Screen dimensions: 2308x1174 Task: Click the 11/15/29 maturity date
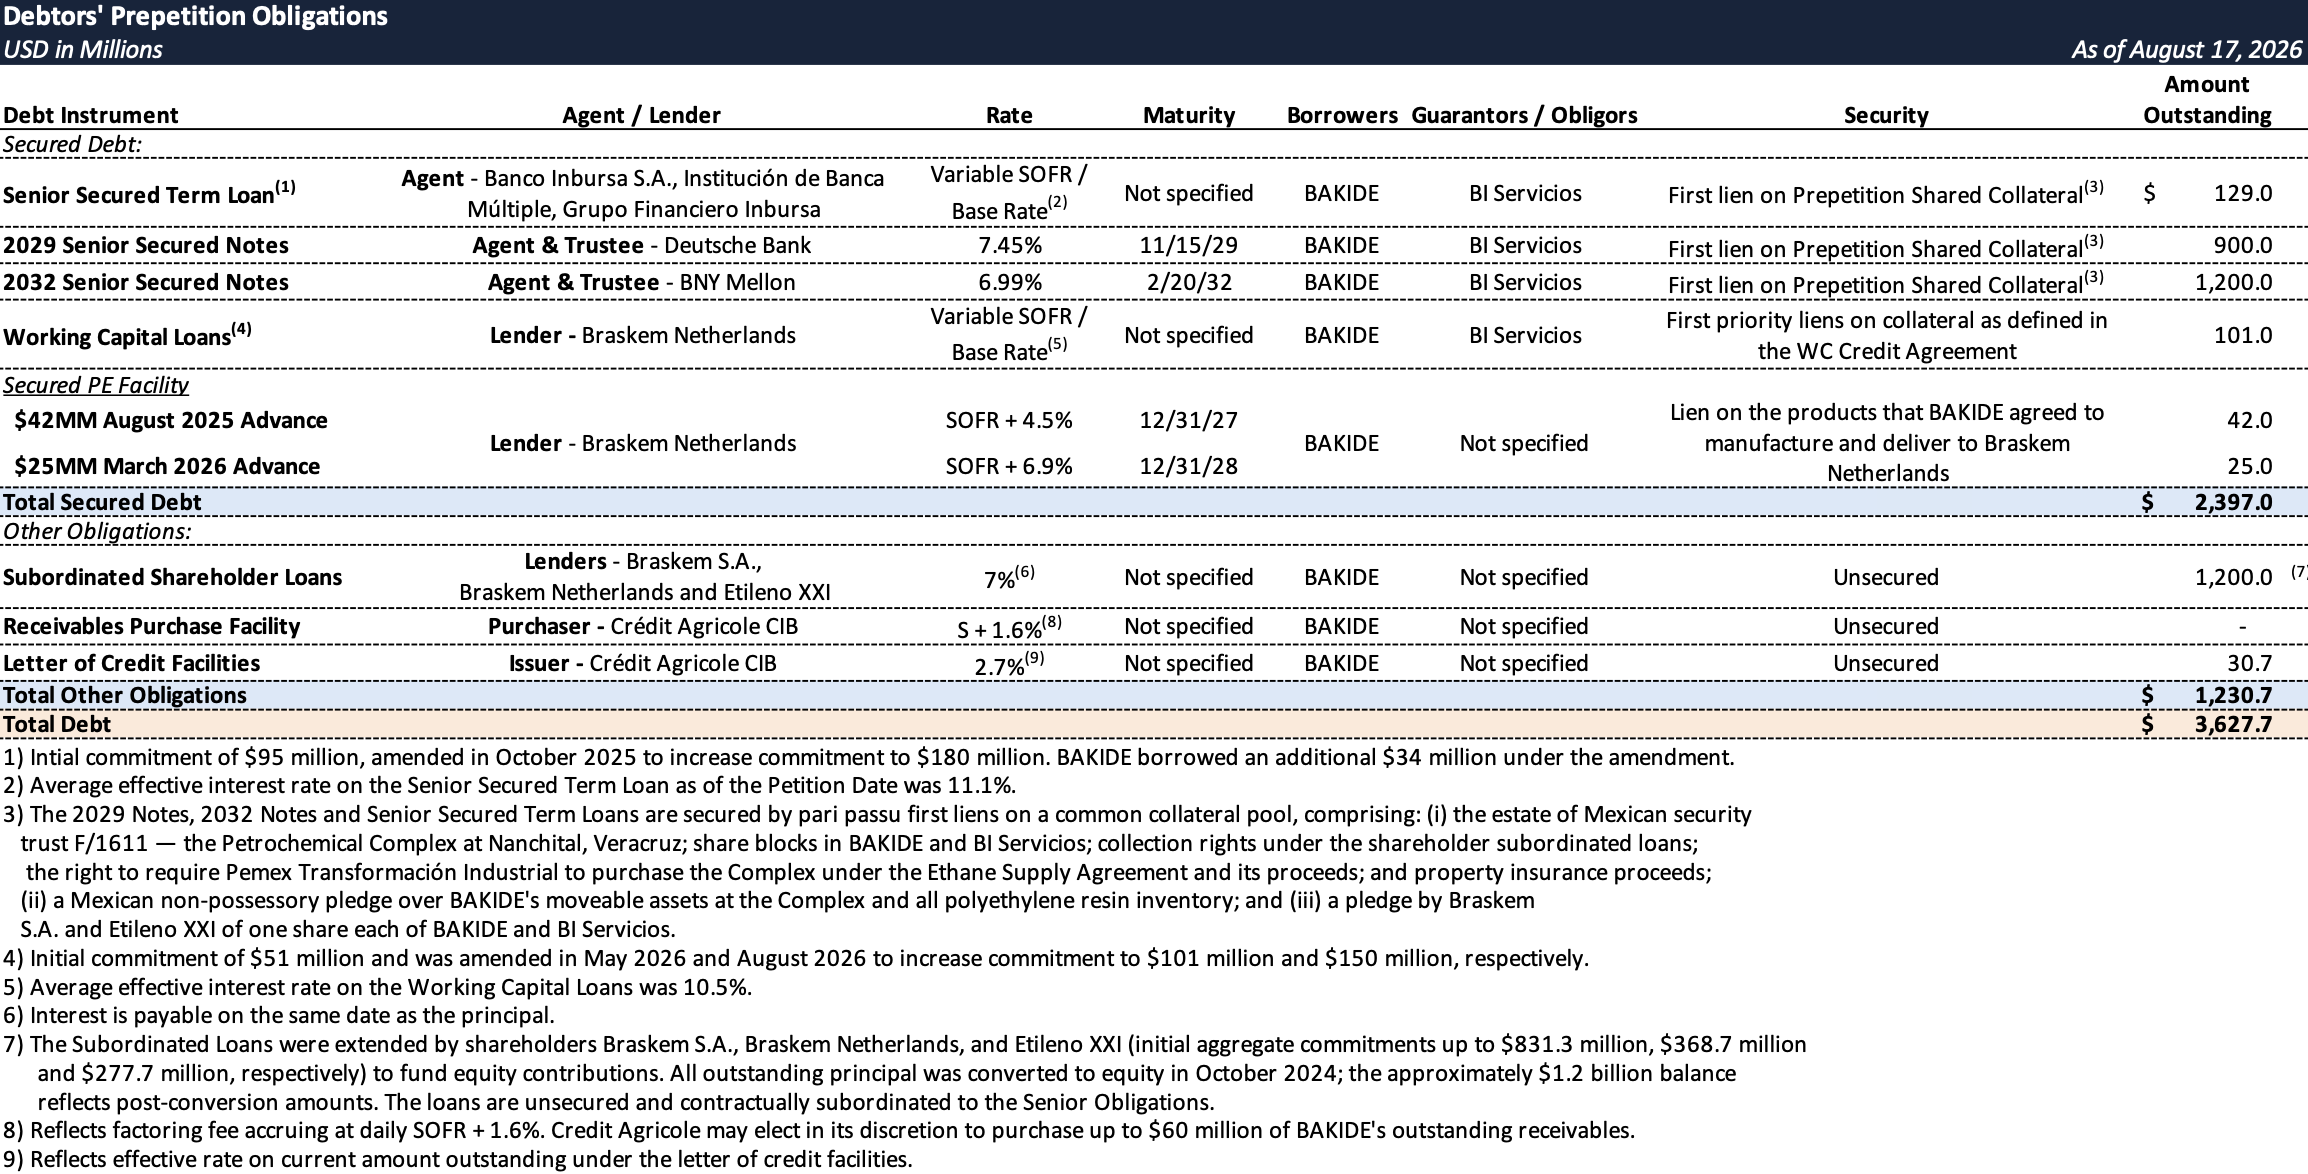(1189, 246)
